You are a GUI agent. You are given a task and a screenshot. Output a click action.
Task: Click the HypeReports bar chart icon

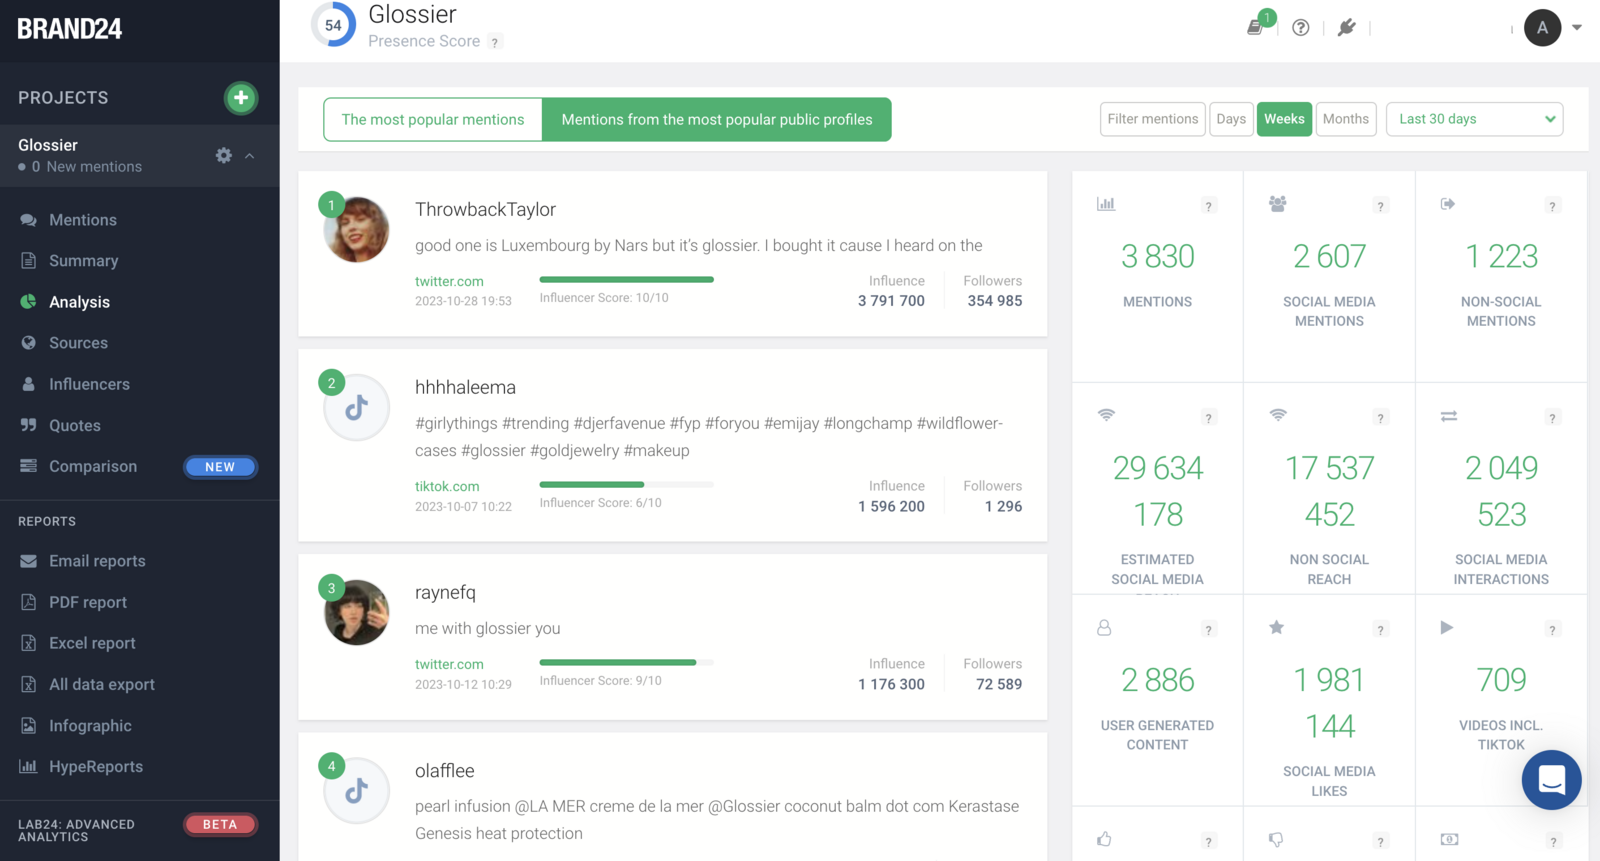coord(28,767)
